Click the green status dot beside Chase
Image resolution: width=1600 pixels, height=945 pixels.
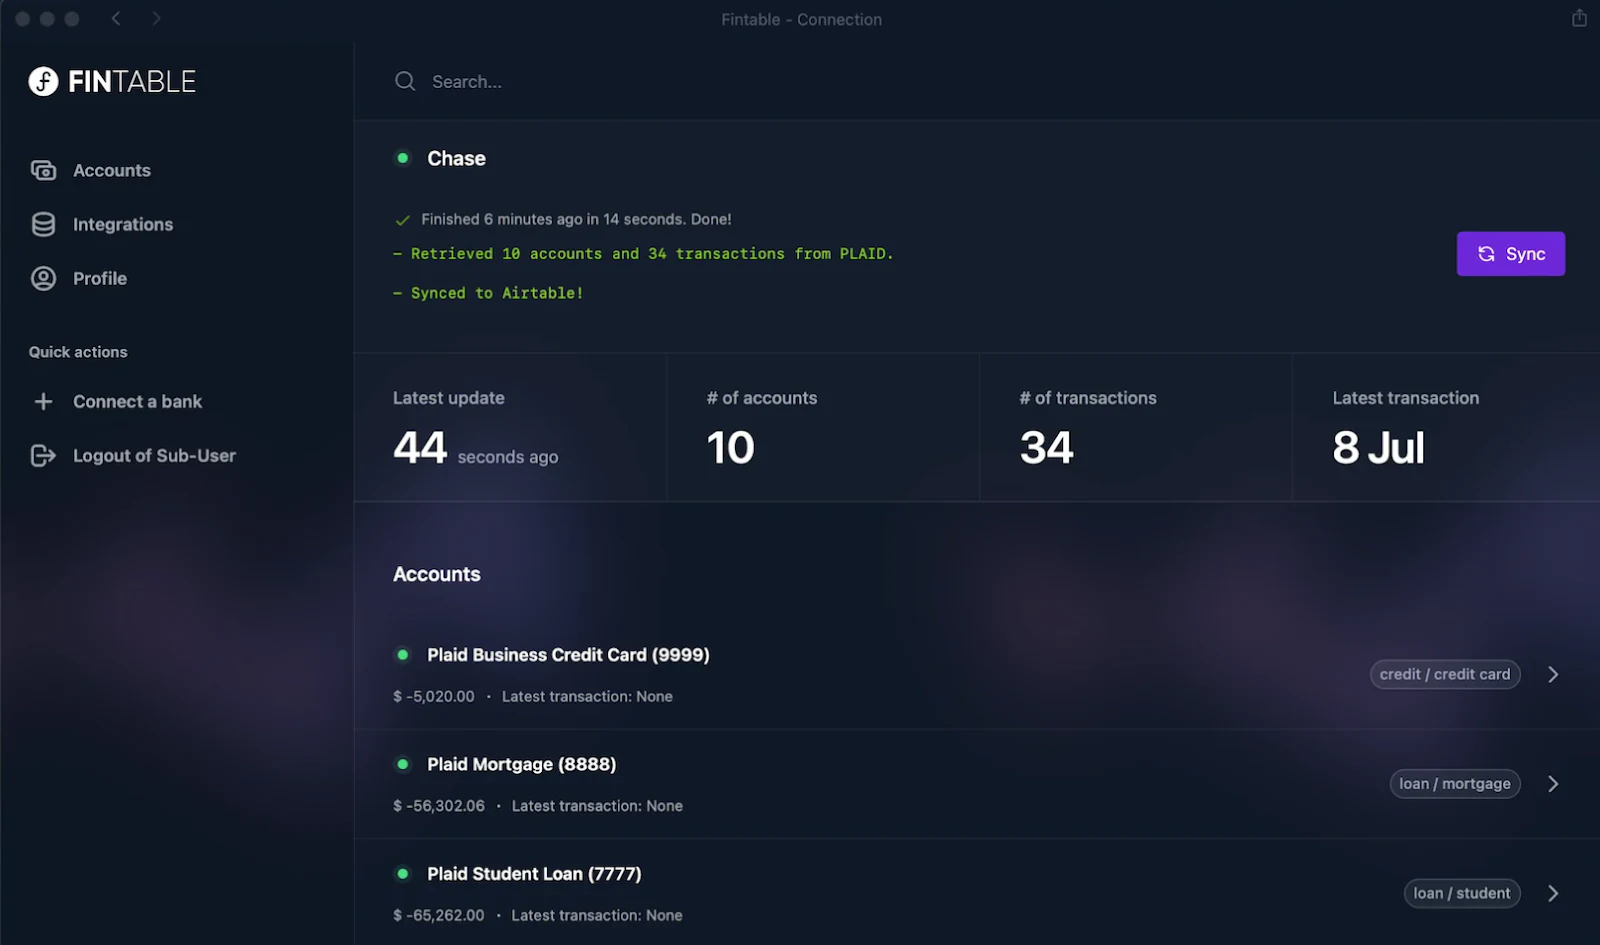point(403,158)
